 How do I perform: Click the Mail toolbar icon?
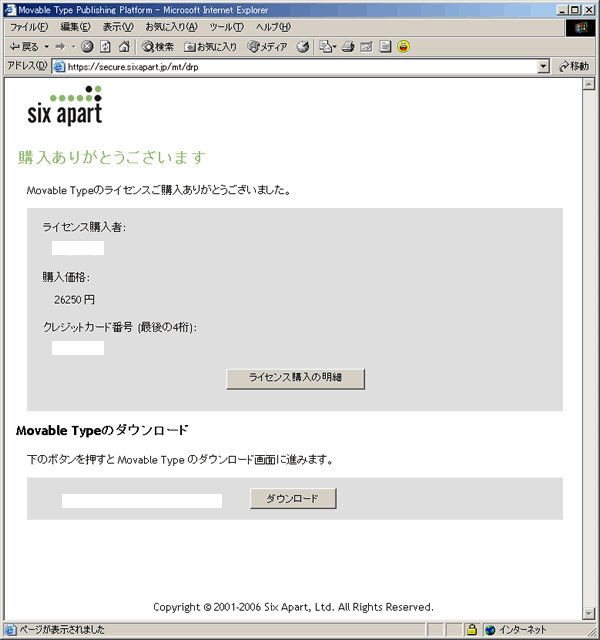(327, 47)
